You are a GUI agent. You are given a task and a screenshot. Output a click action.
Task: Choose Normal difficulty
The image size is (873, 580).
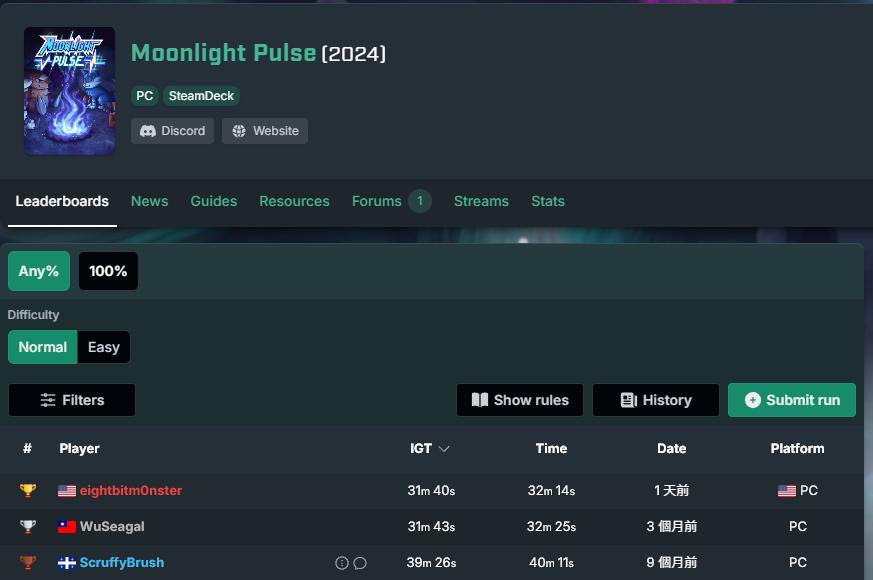[x=42, y=347]
